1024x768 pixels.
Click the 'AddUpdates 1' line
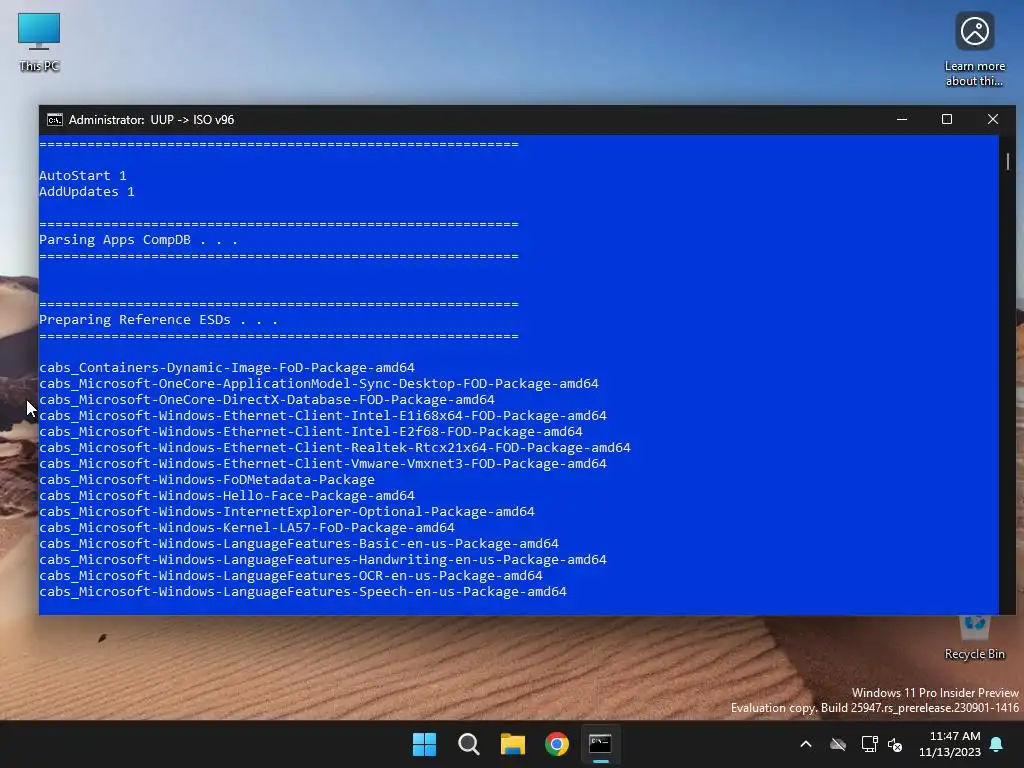(x=87, y=191)
